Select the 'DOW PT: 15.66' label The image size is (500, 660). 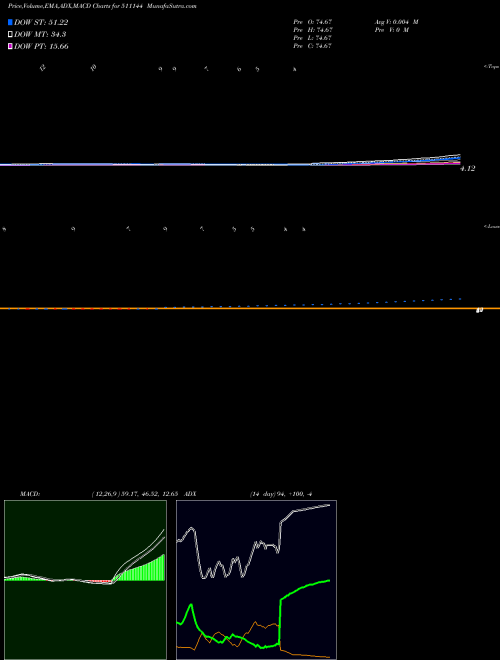tap(41, 46)
